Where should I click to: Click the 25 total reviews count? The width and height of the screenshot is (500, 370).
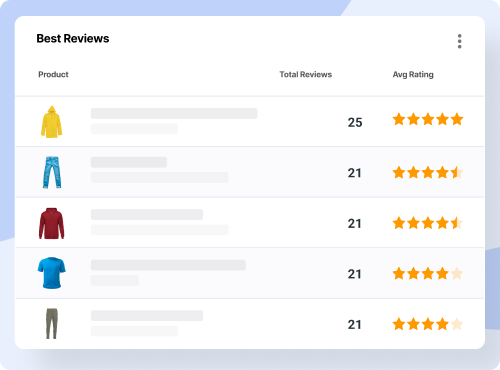pos(355,122)
